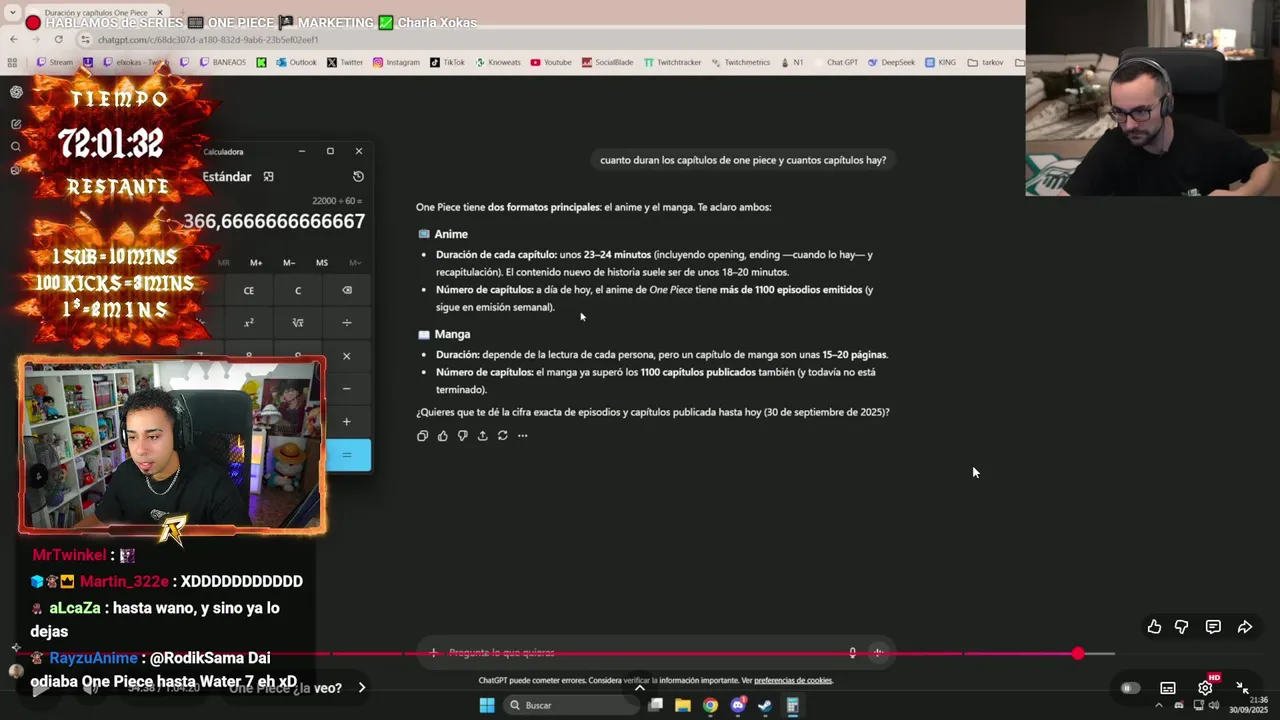Mark ChatGPT response with thumbs down
The image size is (1280, 720).
[462, 436]
